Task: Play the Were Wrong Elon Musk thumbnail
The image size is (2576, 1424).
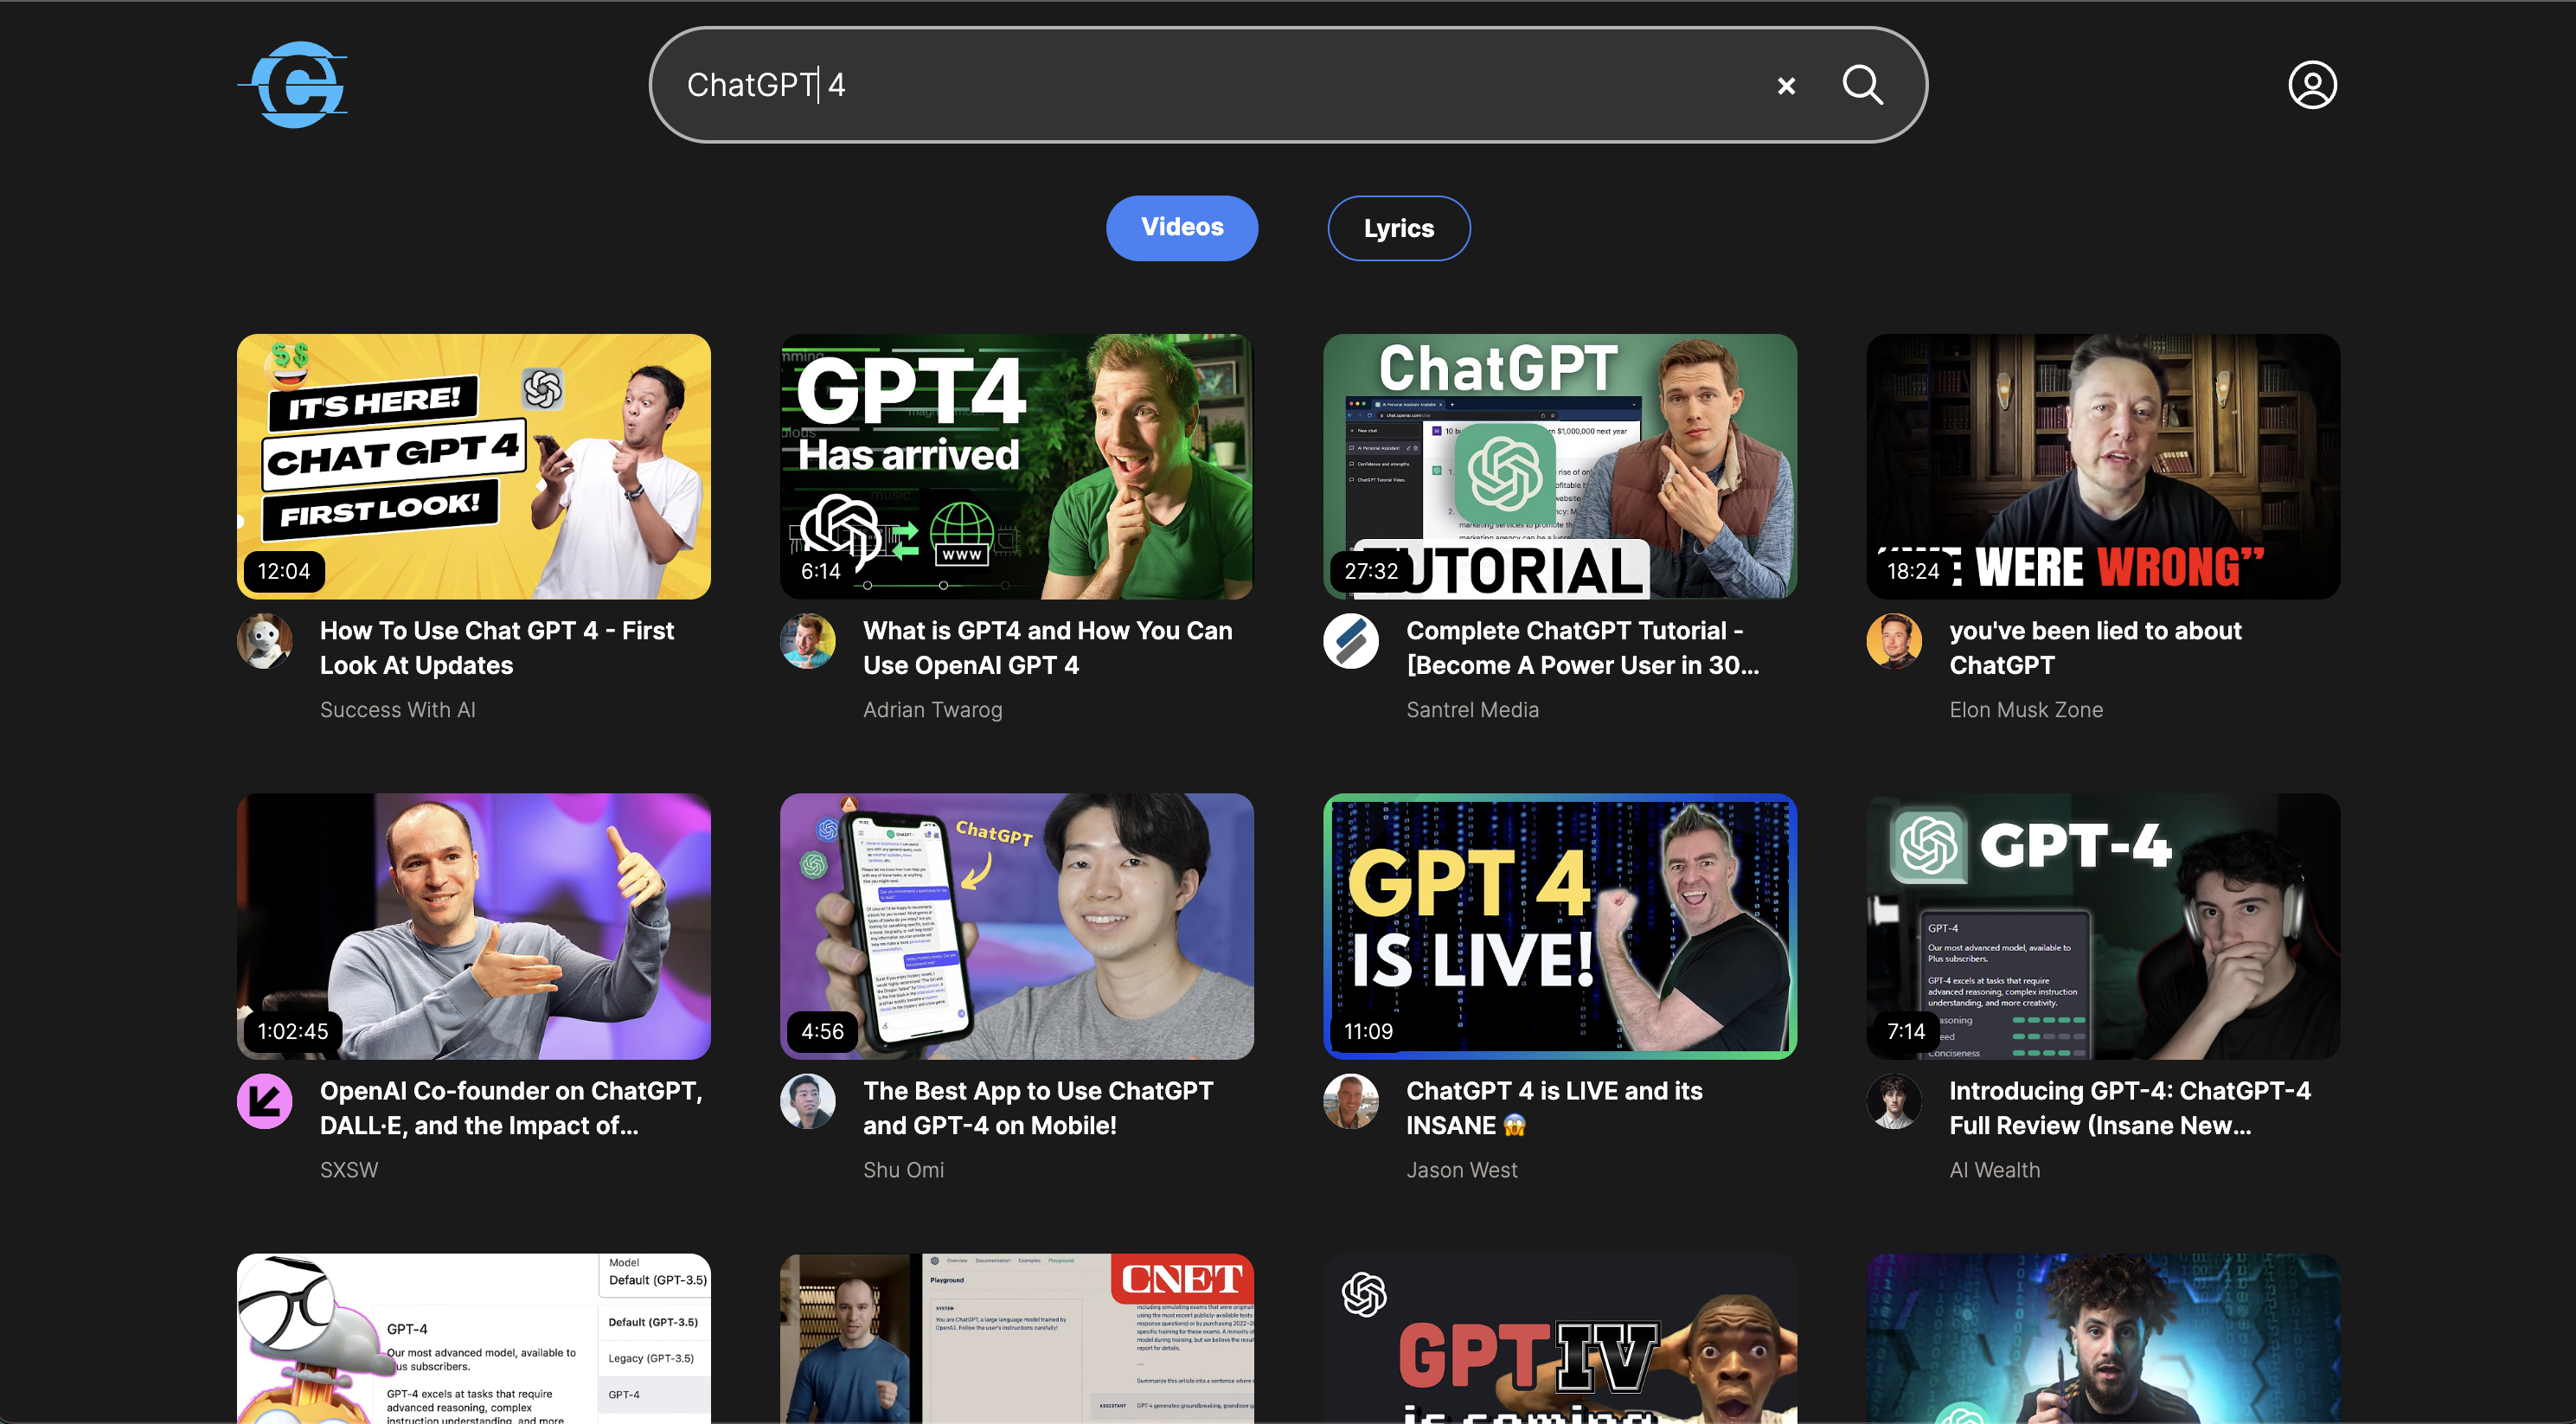Action: pos(2102,467)
